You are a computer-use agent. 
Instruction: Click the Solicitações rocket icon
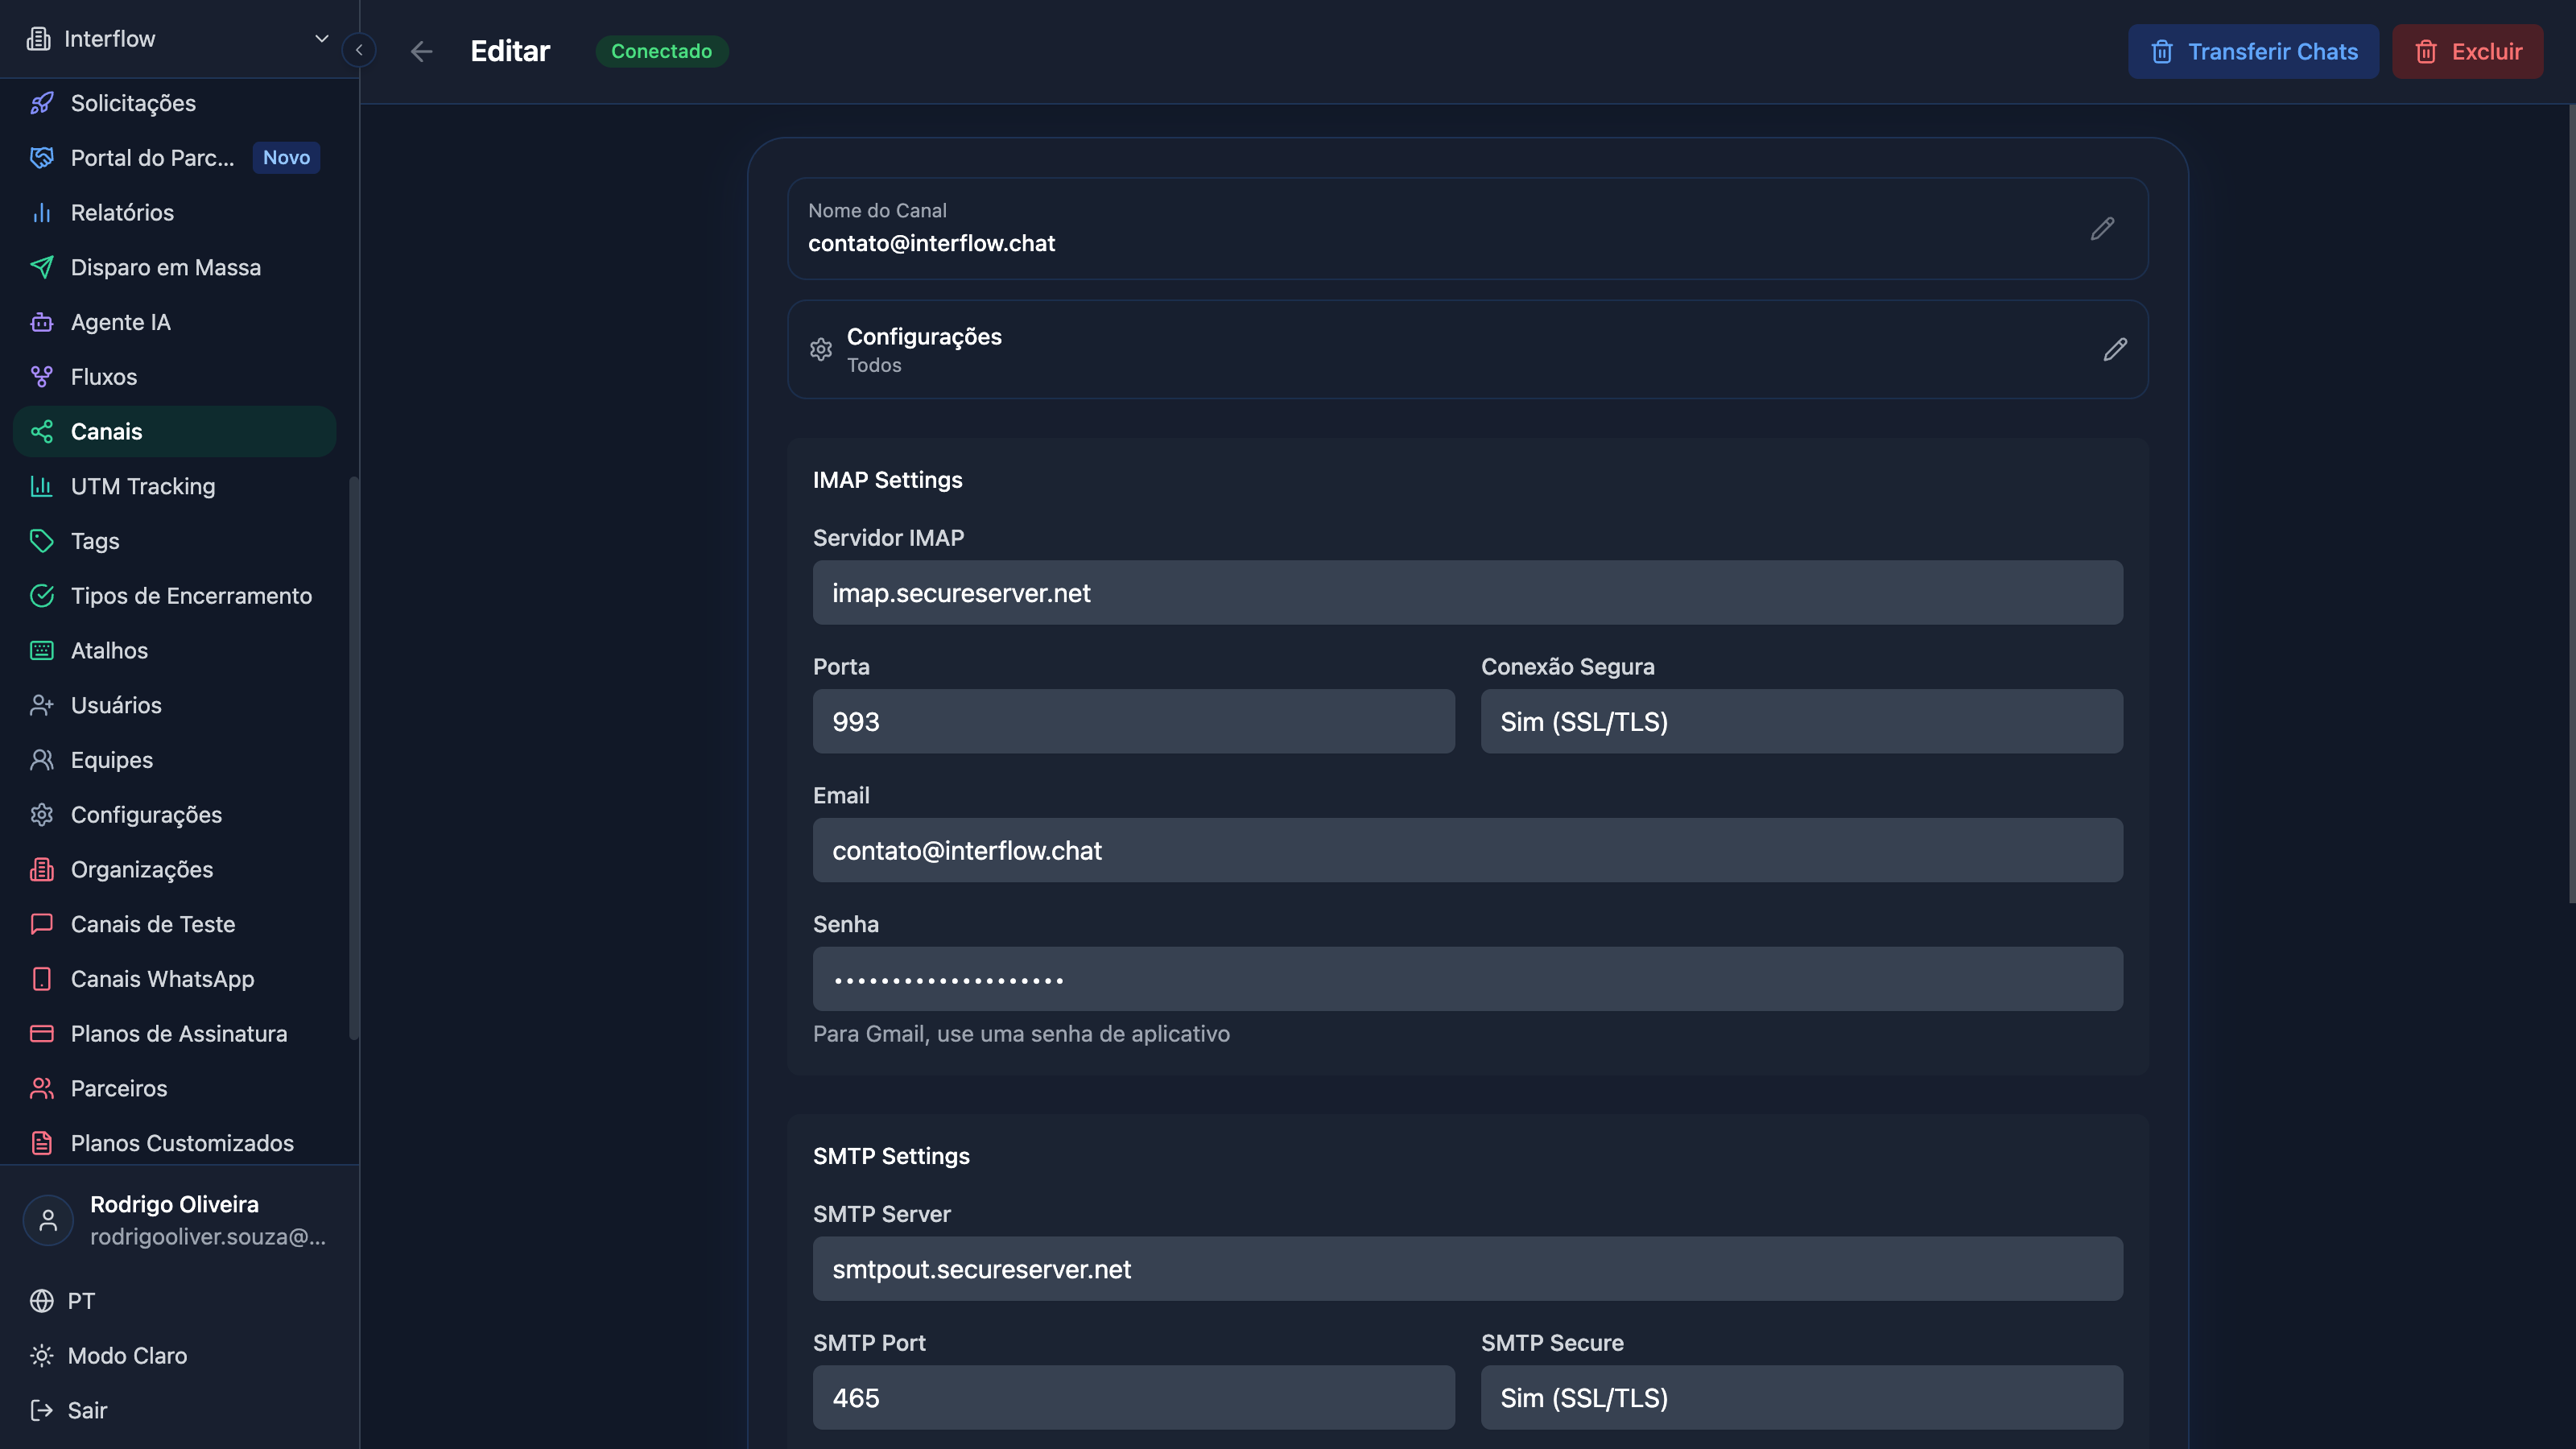click(x=41, y=103)
